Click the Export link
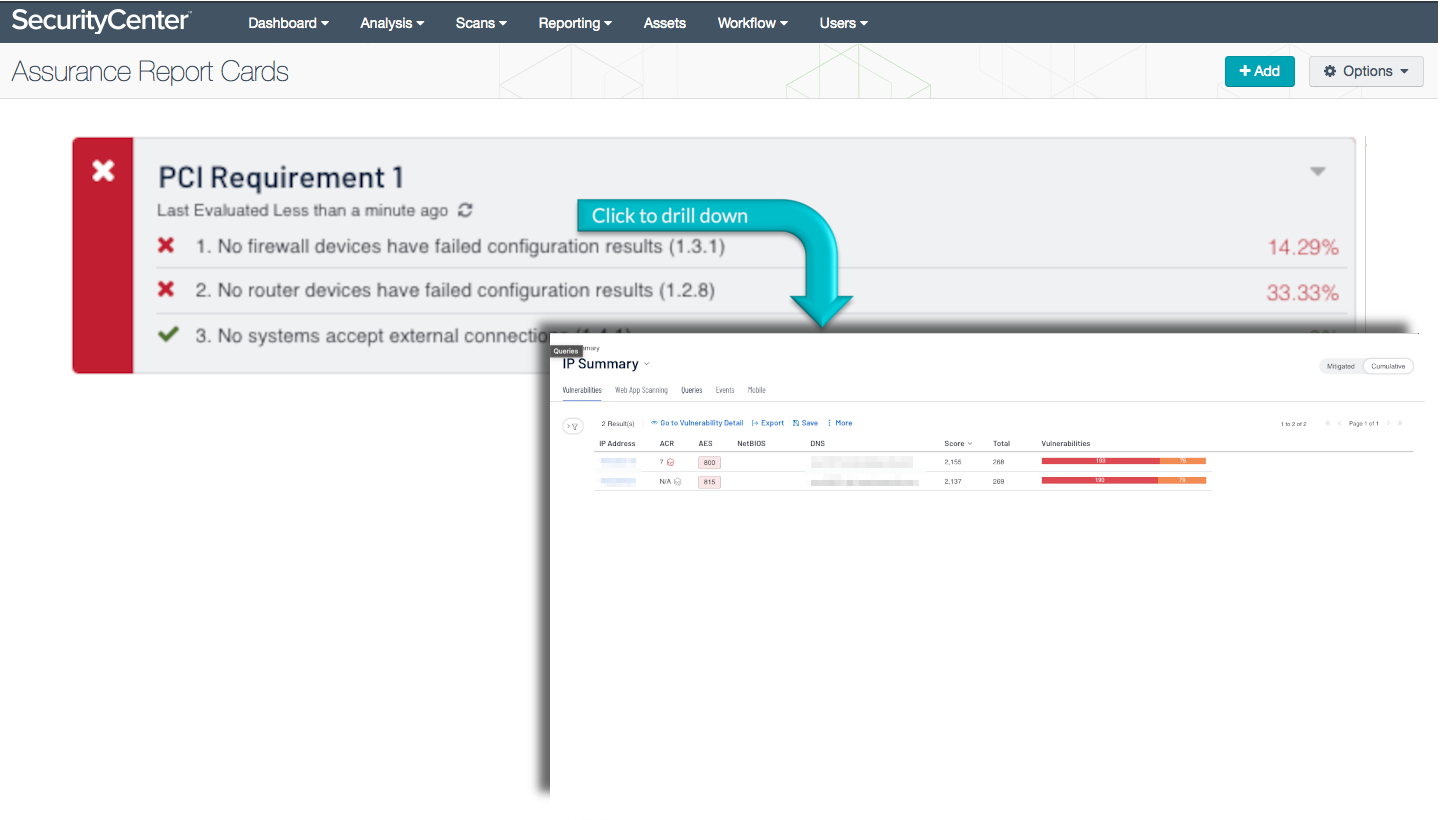1440x820 pixels. point(768,423)
